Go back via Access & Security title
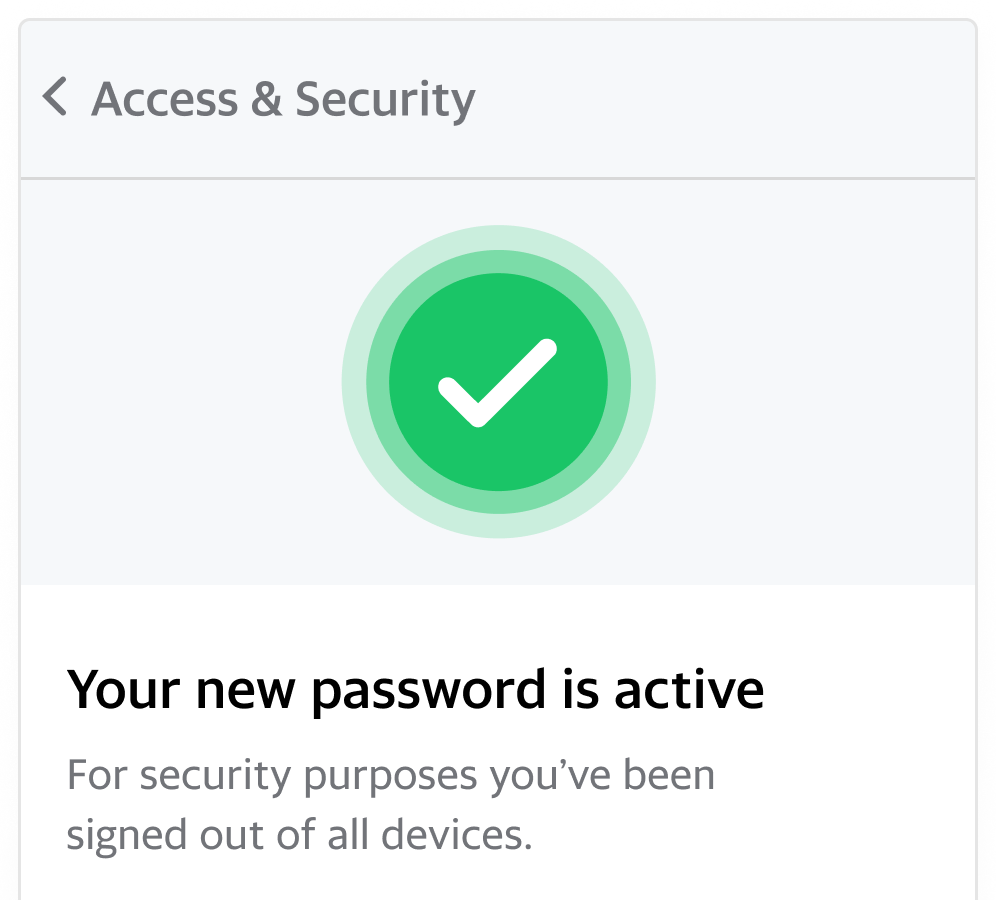Screen dimensions: 996x900 pyautogui.click(x=283, y=99)
